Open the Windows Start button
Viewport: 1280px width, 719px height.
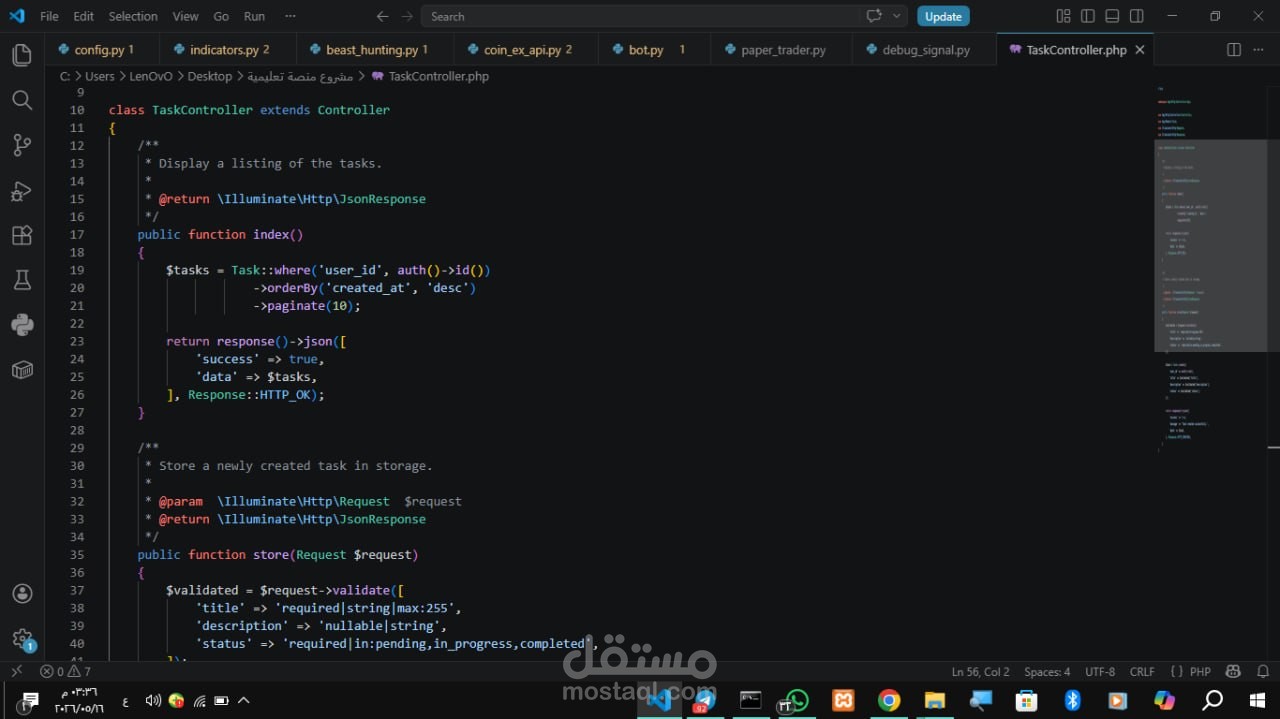1257,700
